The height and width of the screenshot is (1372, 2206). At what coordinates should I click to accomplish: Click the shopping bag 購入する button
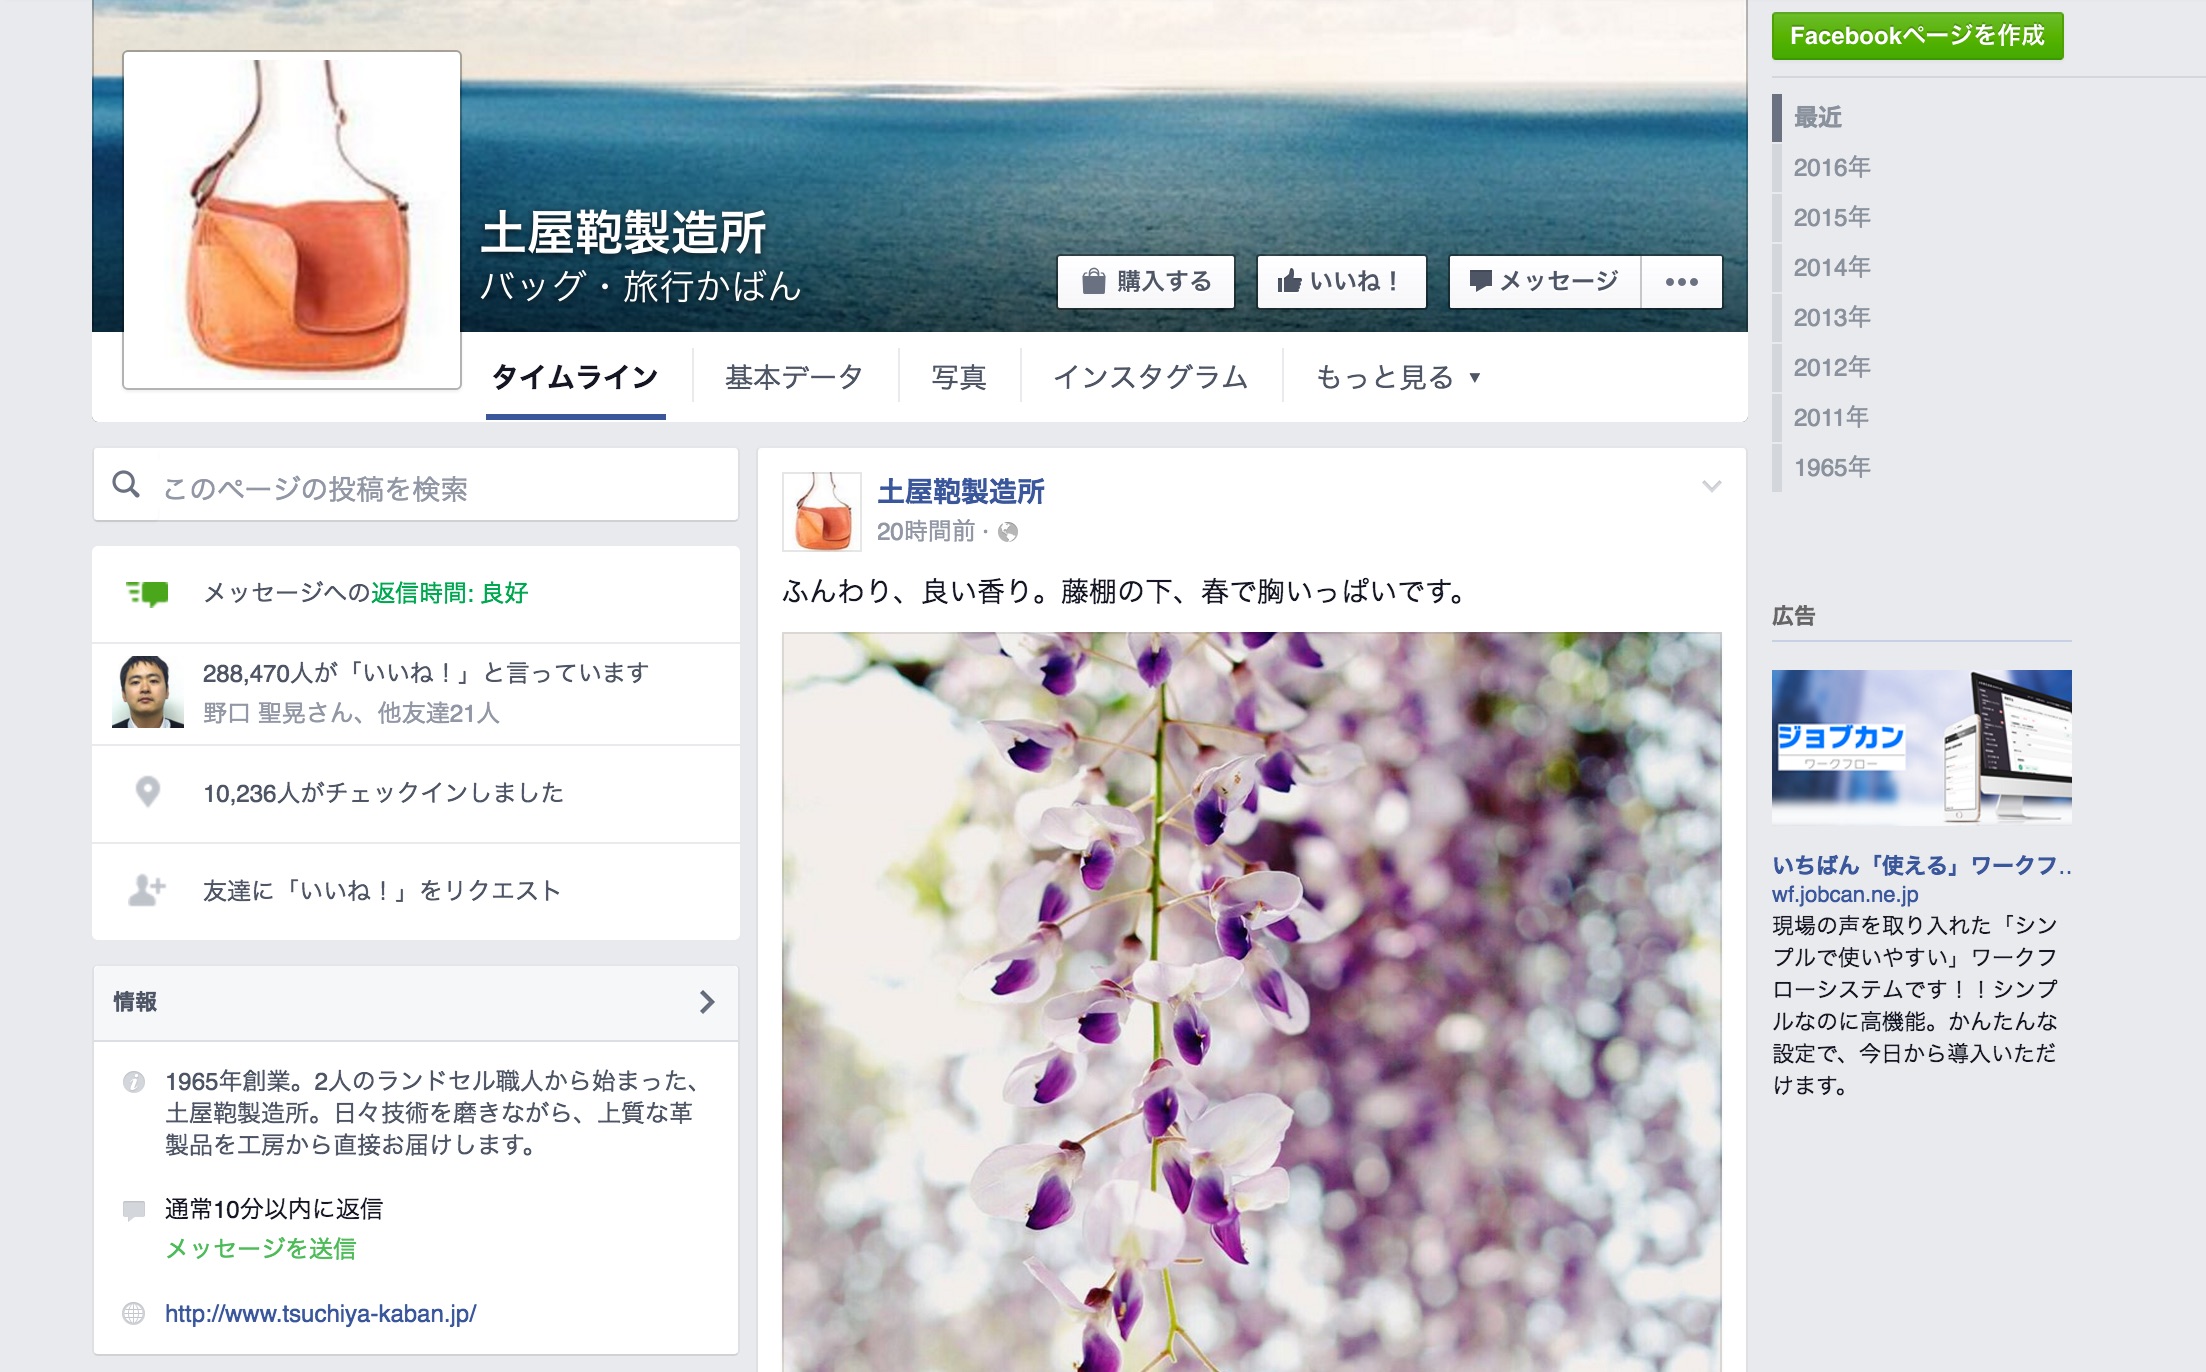pyautogui.click(x=1145, y=282)
